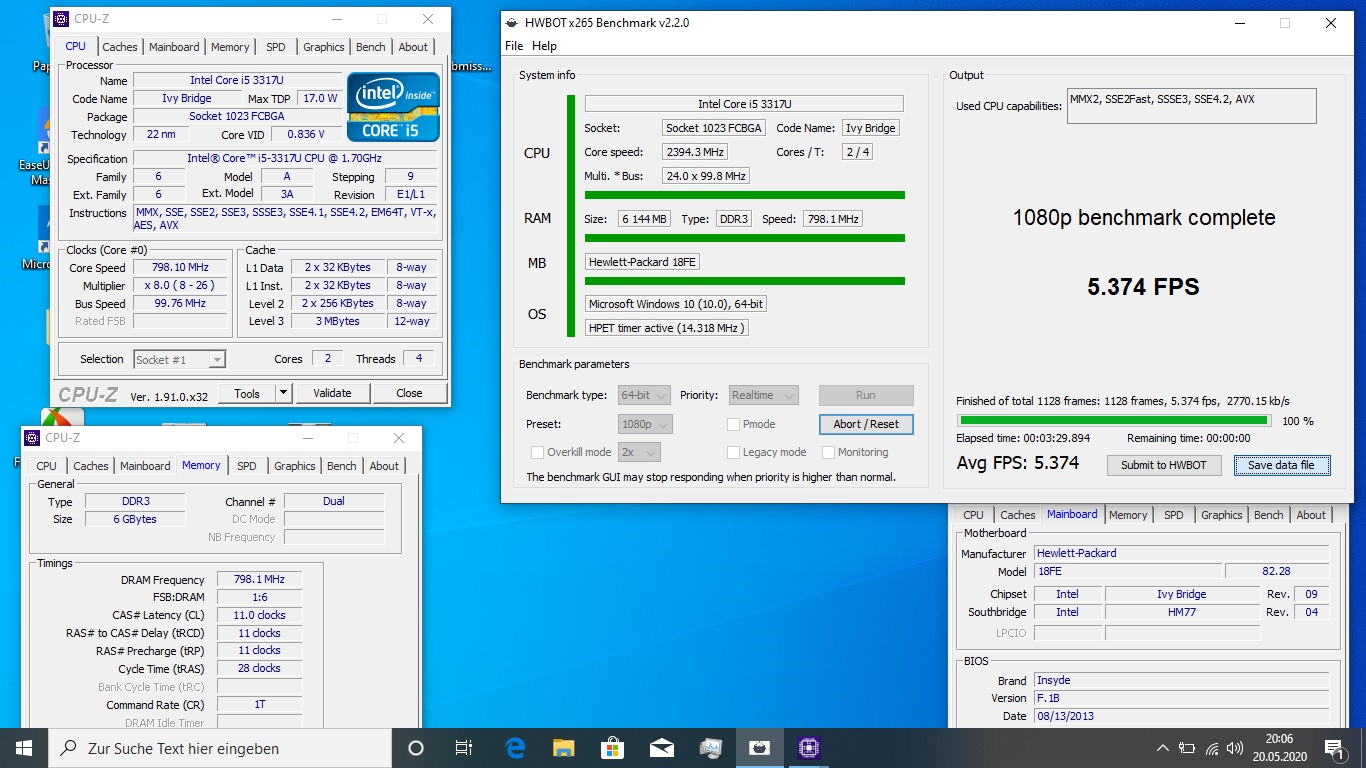The image size is (1366, 768).
Task: Open the Mail app on taskbar
Action: (662, 747)
